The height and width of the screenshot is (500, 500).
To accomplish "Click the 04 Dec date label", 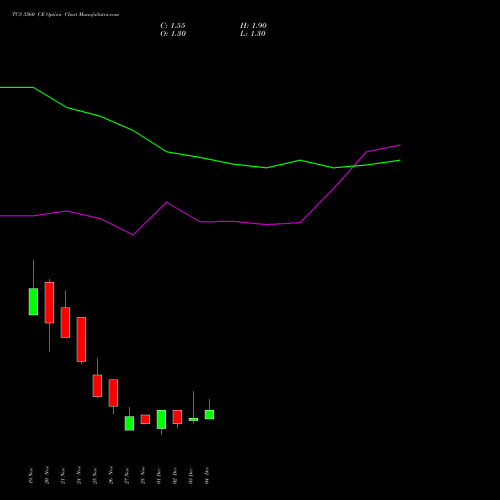I will (207, 476).
